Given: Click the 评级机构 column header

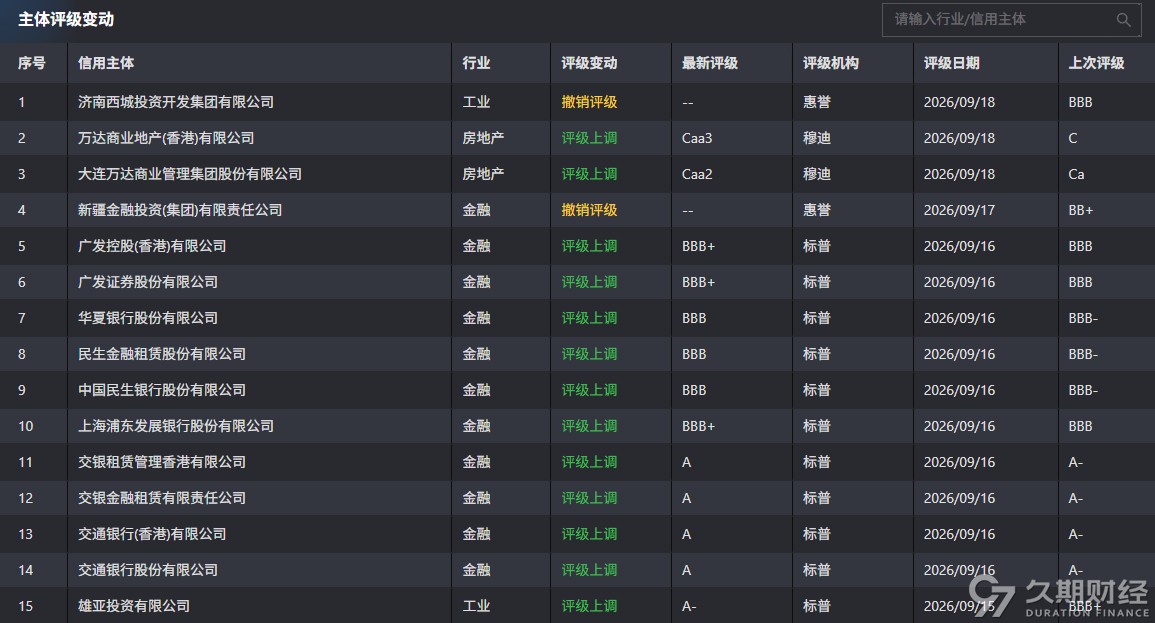Looking at the screenshot, I should click(831, 63).
